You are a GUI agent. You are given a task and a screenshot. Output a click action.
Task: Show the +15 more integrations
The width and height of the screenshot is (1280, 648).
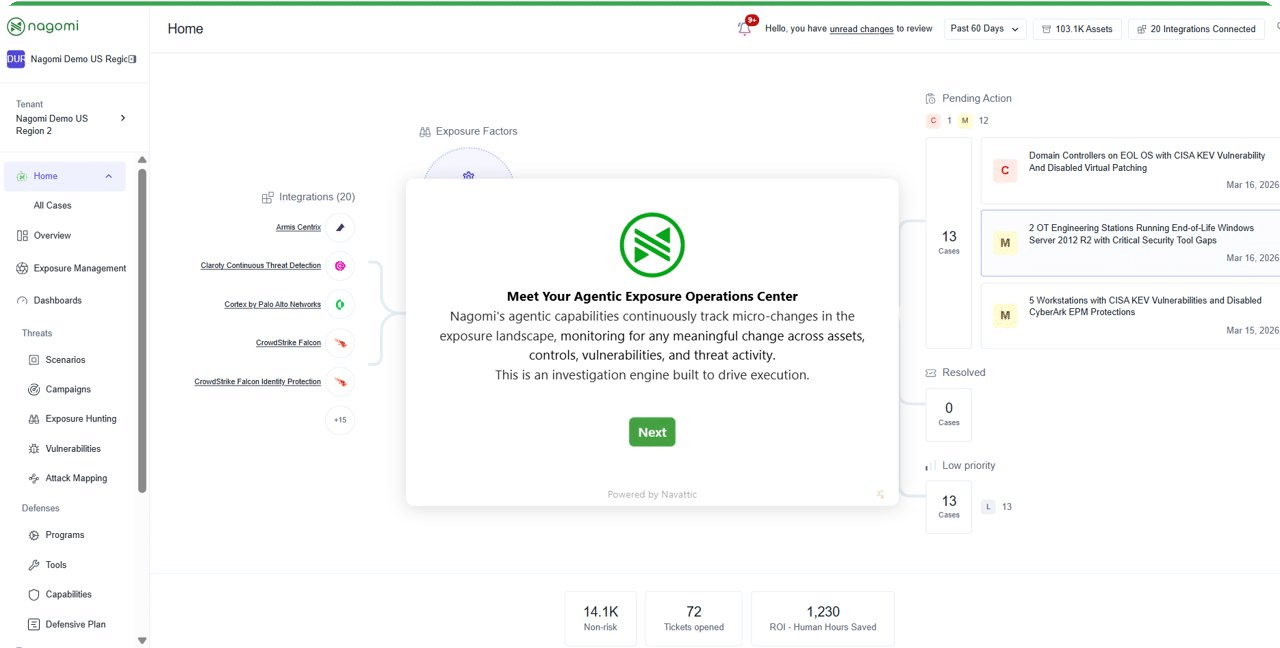(x=340, y=420)
